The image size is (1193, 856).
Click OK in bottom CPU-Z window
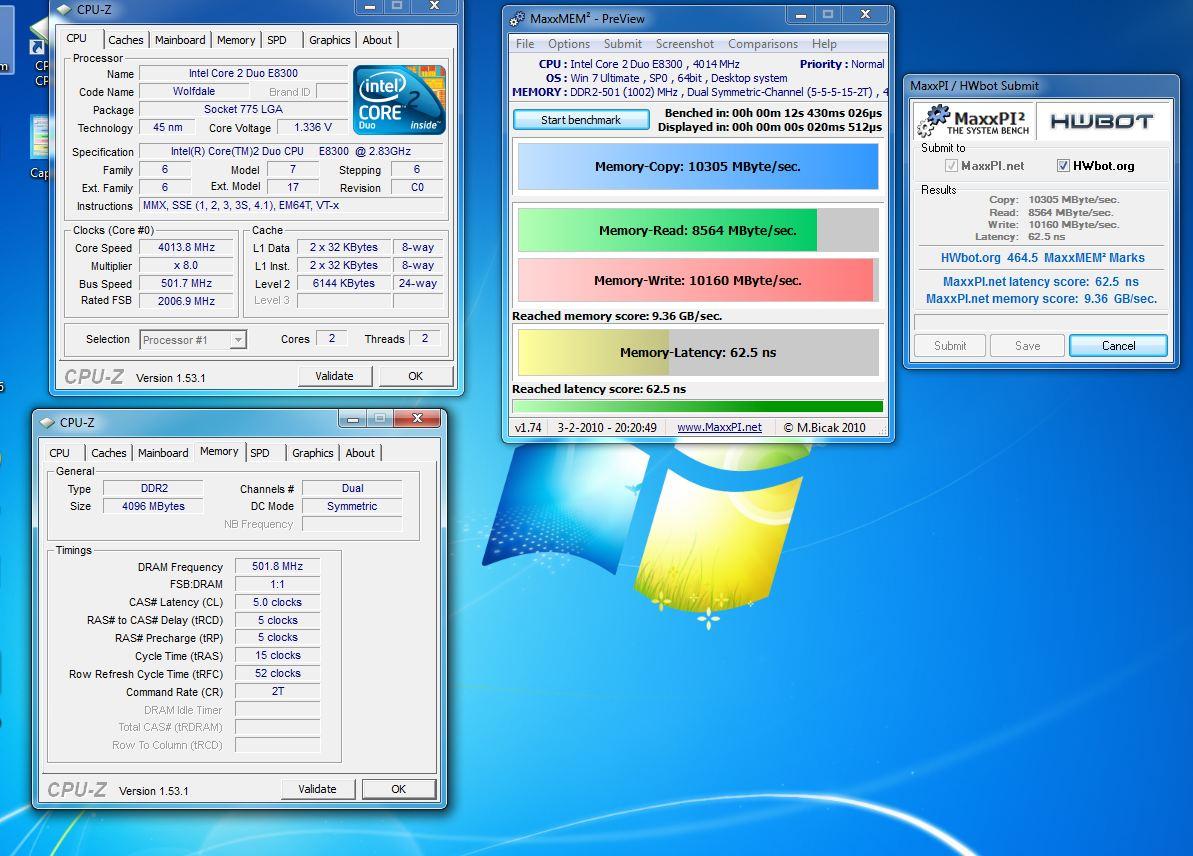399,789
